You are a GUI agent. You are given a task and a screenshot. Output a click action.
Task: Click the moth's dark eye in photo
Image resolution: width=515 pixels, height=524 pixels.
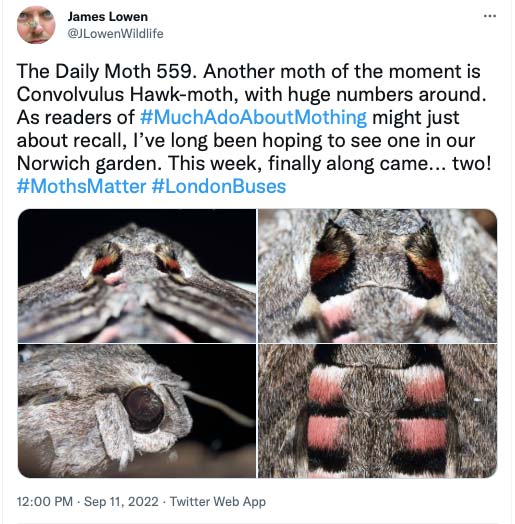point(144,410)
